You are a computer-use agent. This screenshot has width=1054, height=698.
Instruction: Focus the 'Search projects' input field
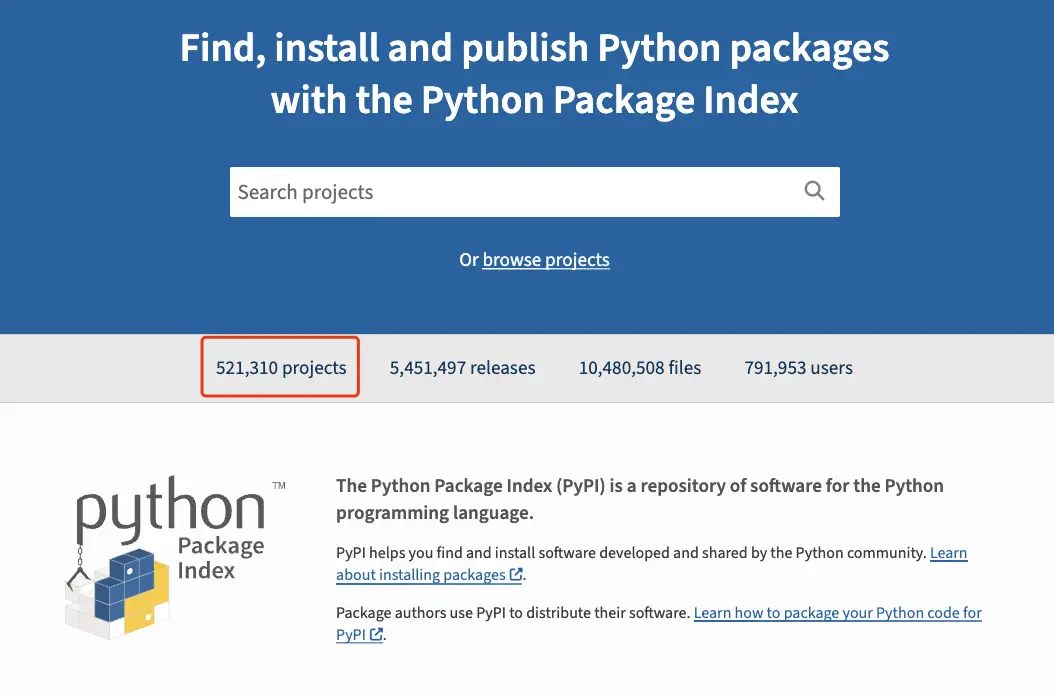click(x=510, y=192)
